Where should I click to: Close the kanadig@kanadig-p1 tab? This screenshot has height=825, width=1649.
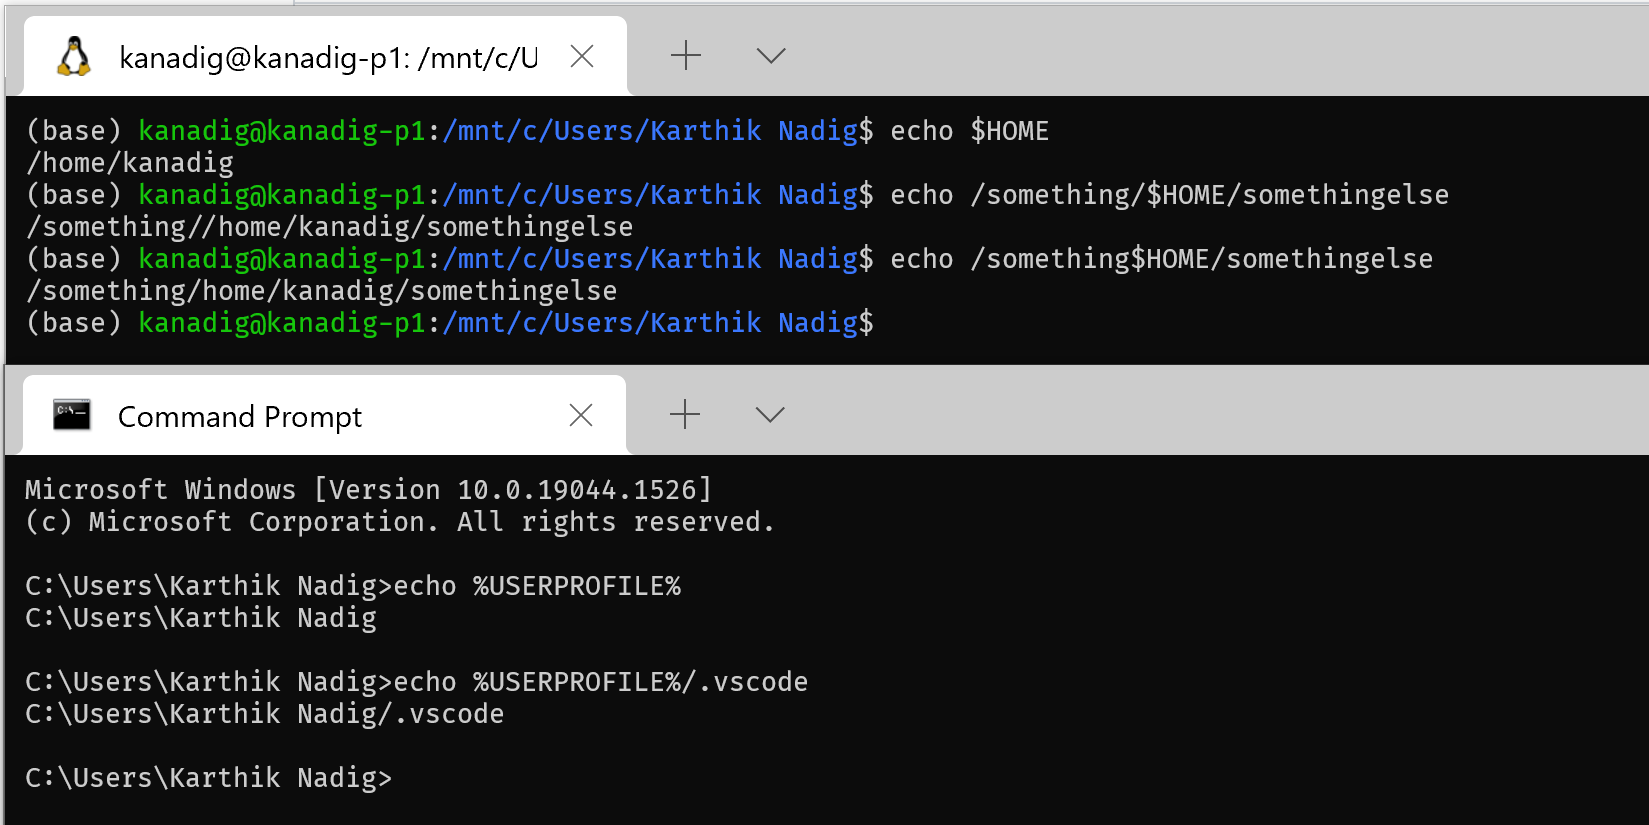point(581,56)
